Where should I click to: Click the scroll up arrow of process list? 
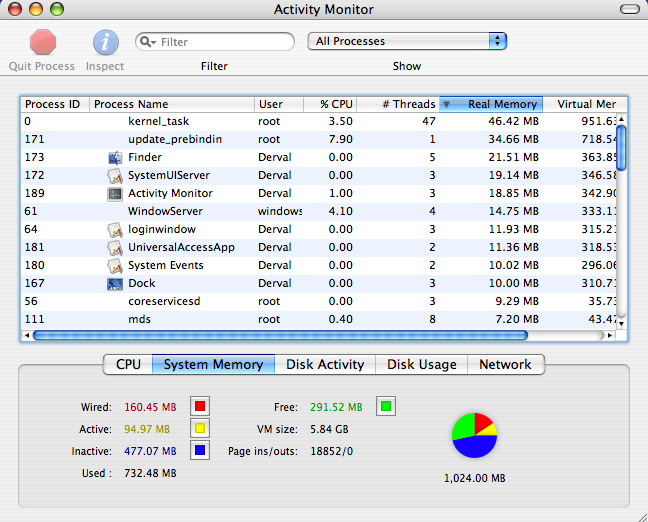(621, 119)
